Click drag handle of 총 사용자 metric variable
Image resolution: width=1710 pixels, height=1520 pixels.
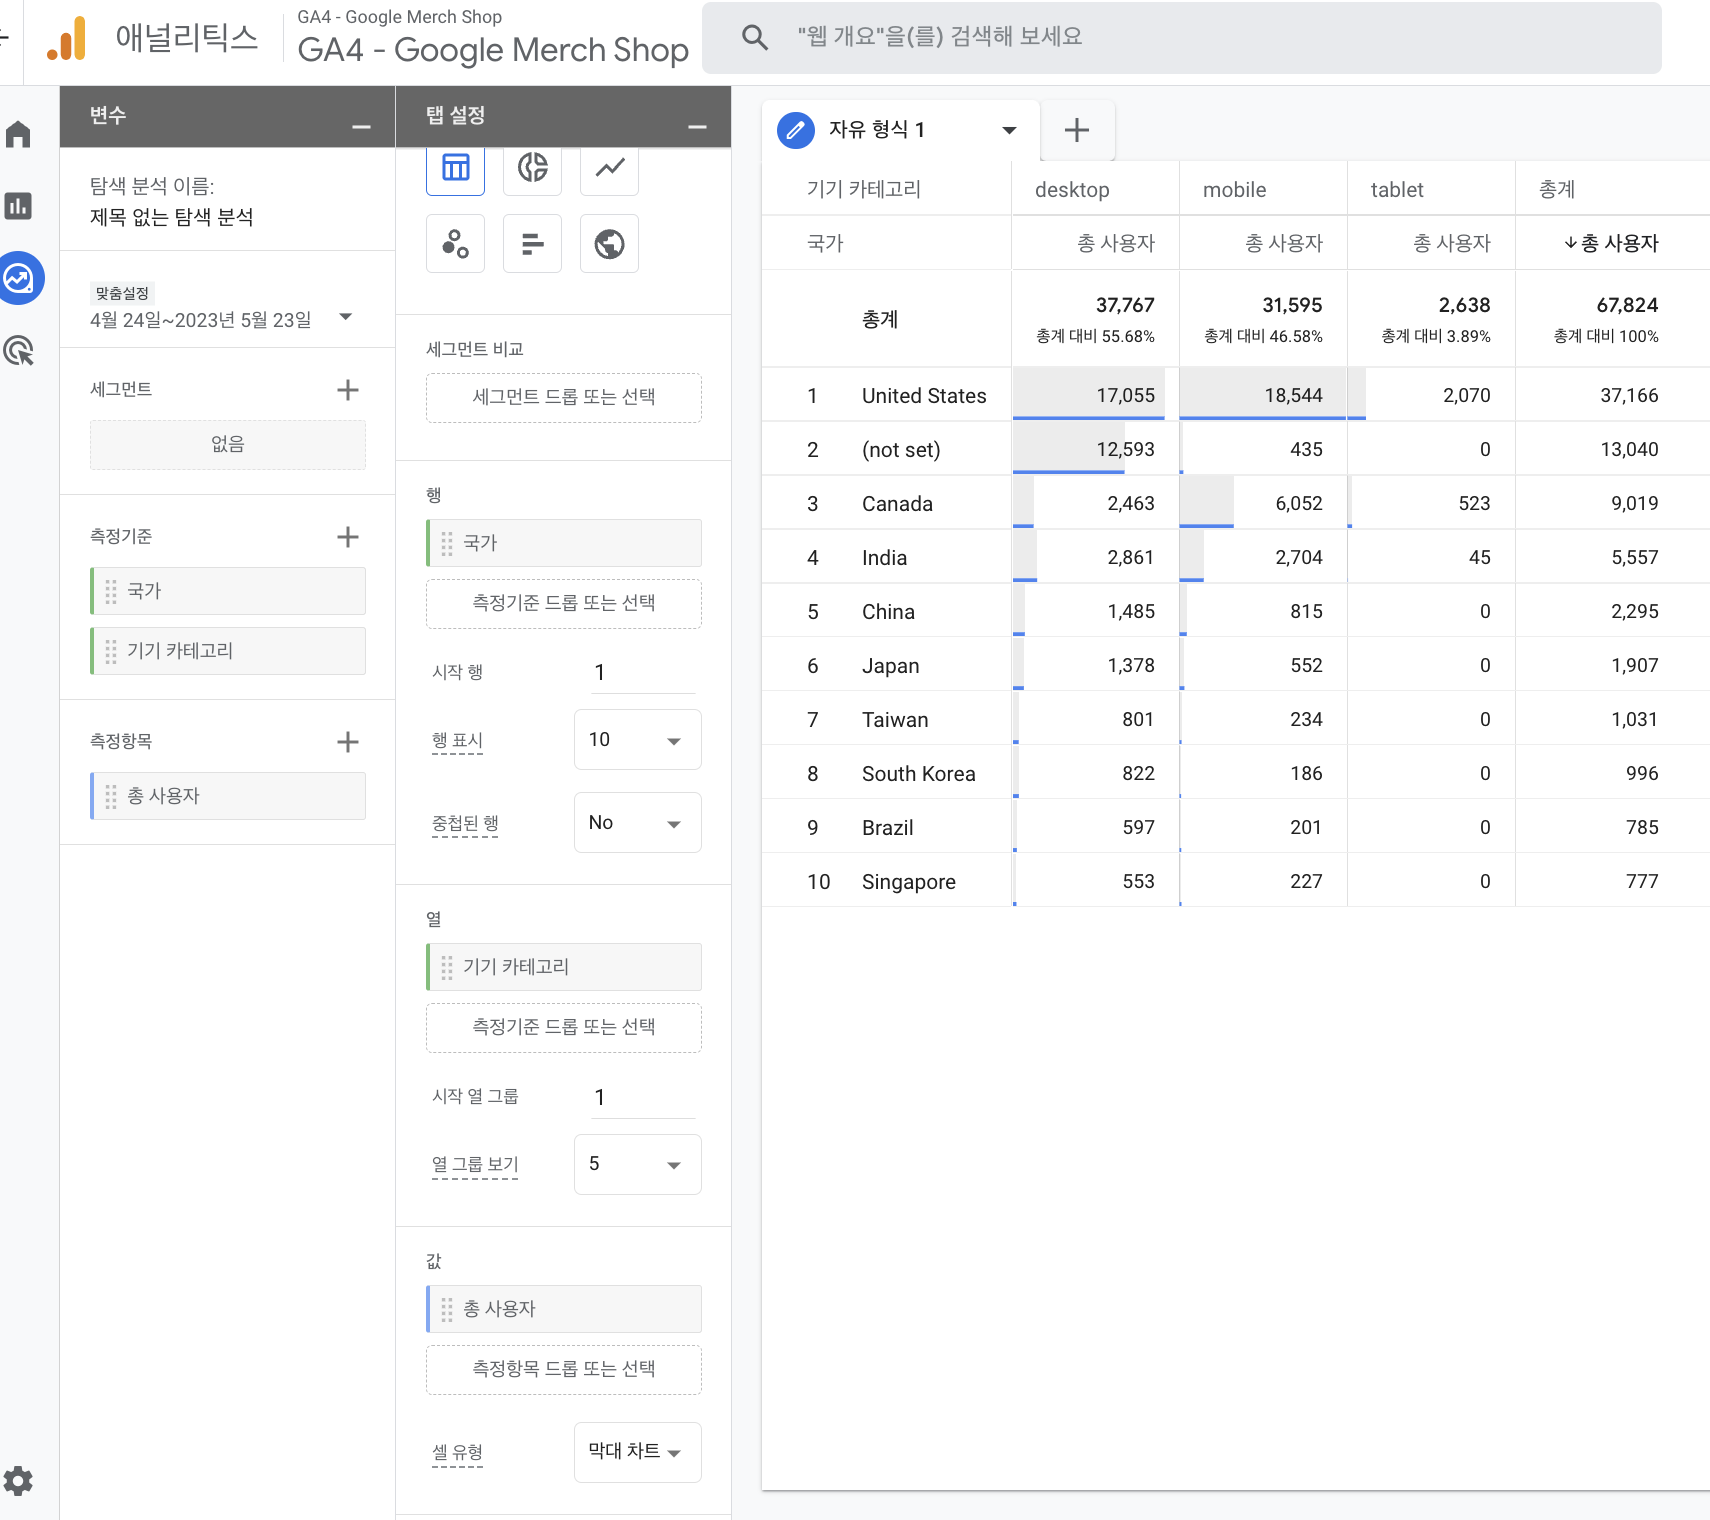click(111, 796)
